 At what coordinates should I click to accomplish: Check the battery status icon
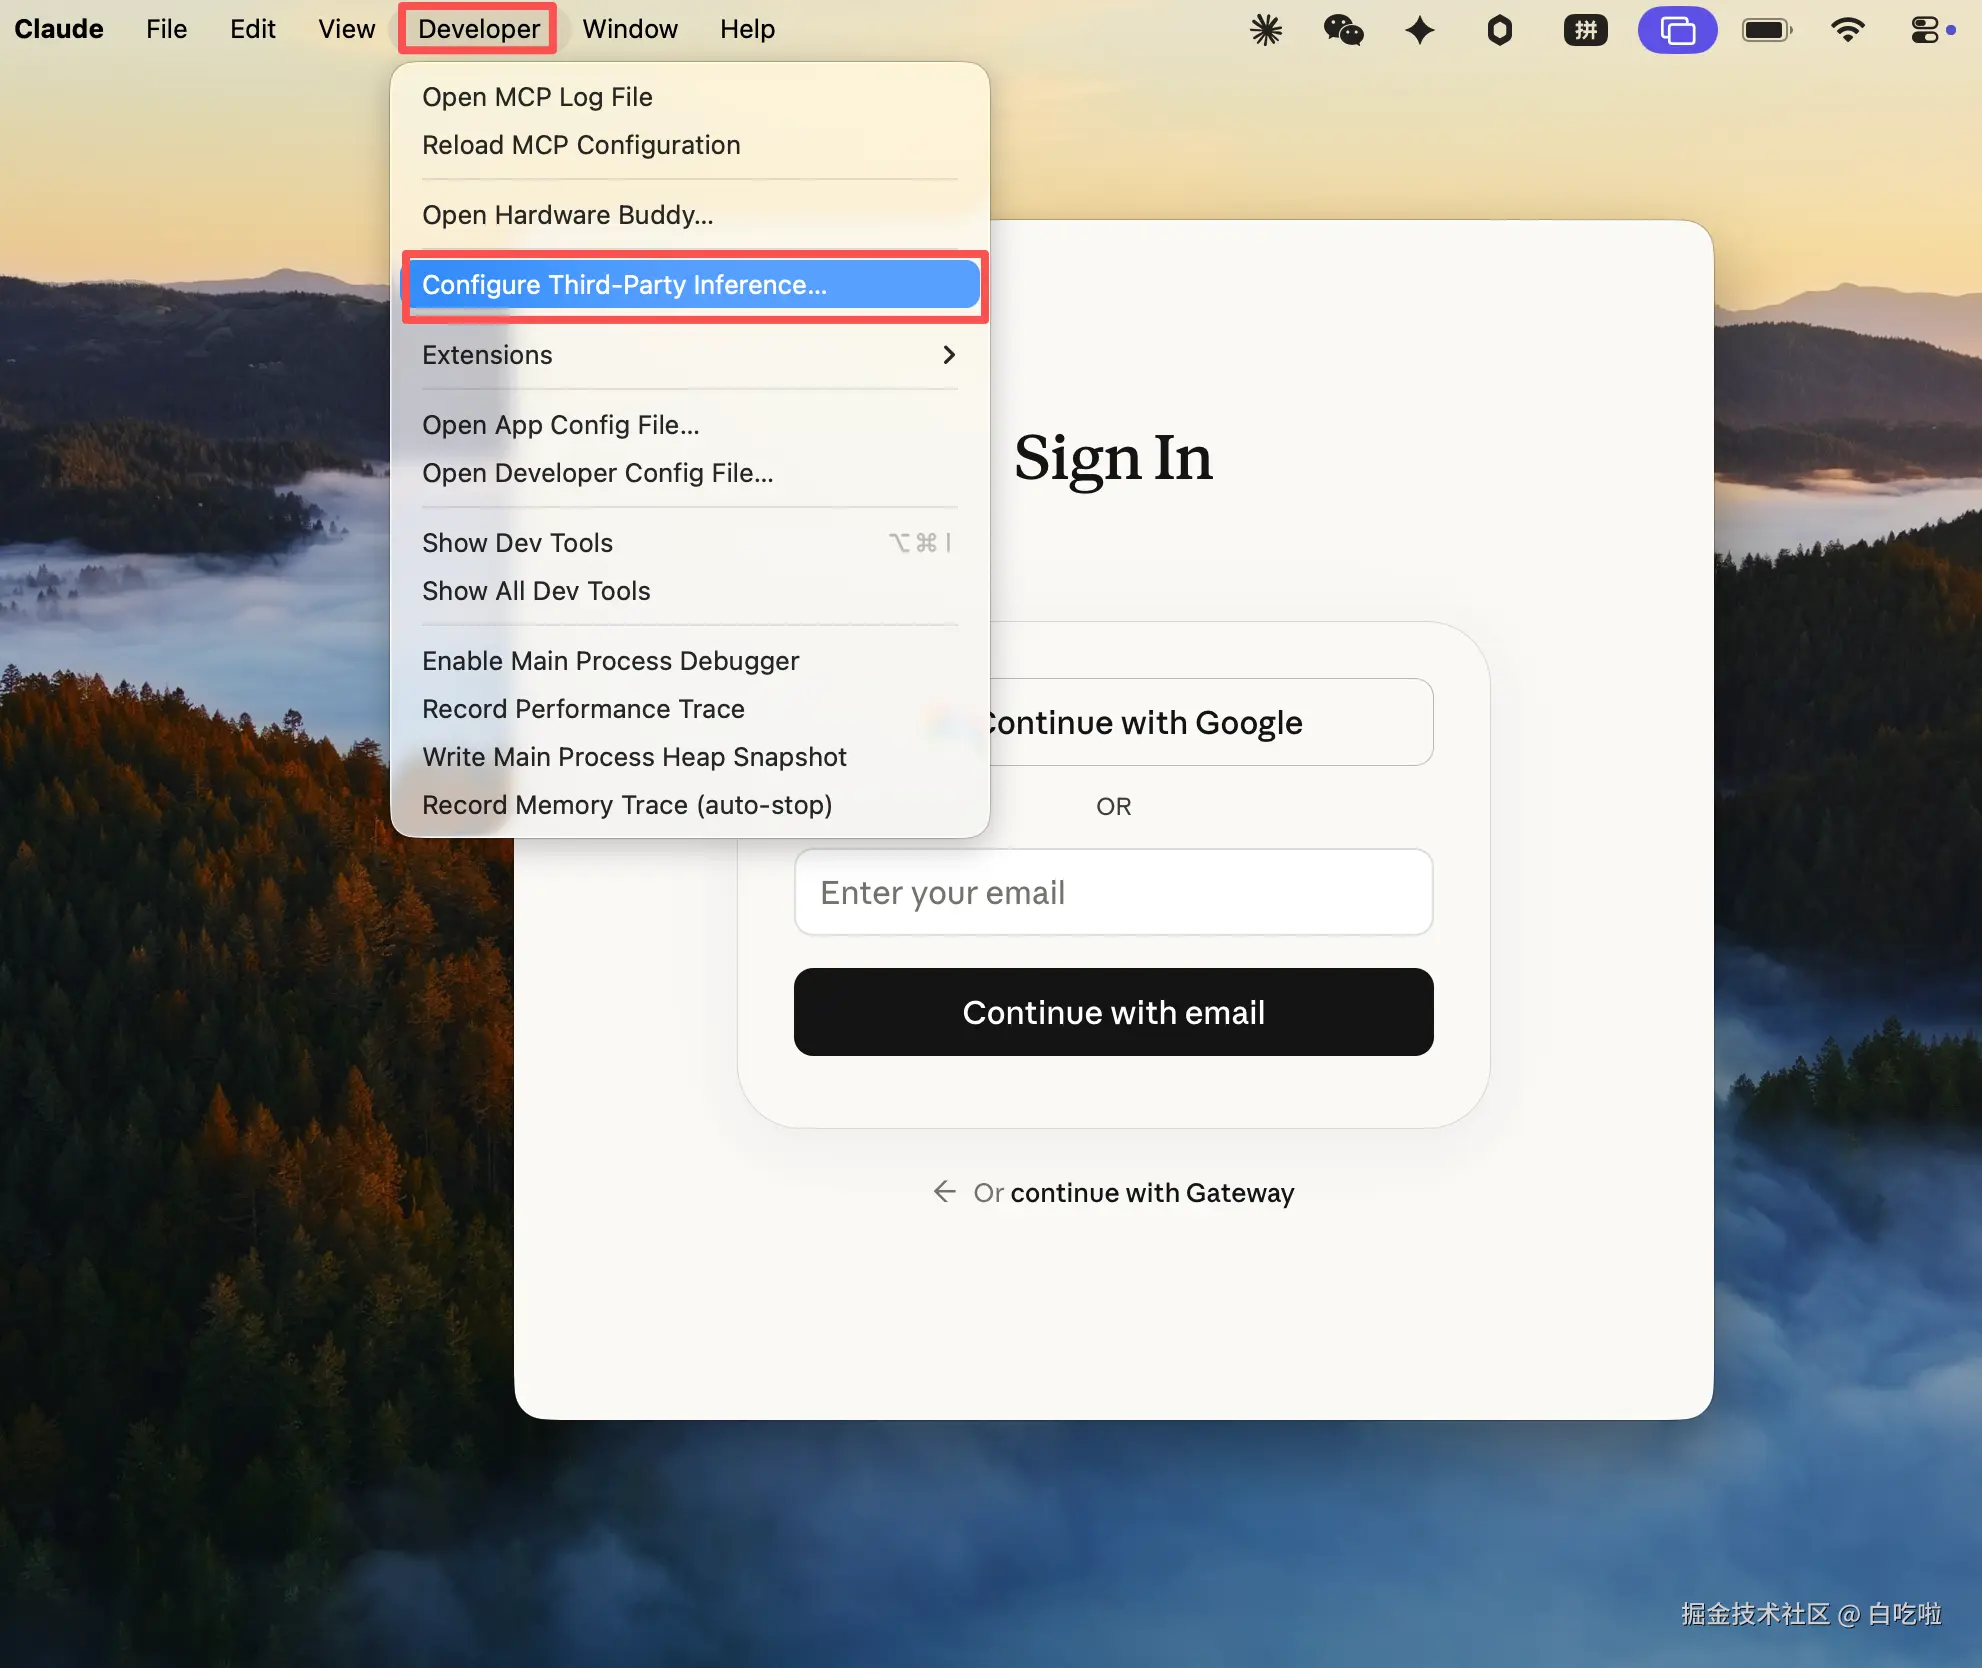tap(1767, 30)
